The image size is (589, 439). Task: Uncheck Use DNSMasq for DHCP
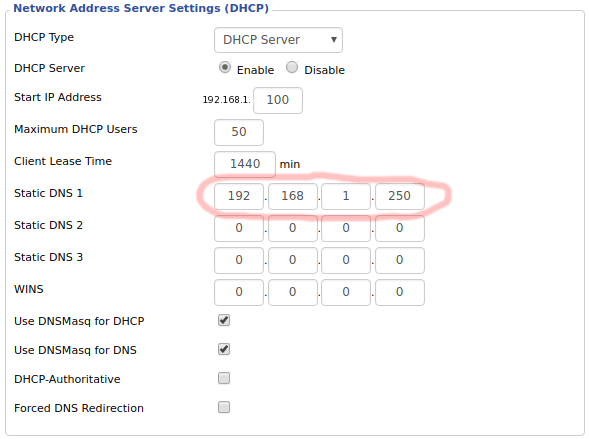tap(224, 320)
